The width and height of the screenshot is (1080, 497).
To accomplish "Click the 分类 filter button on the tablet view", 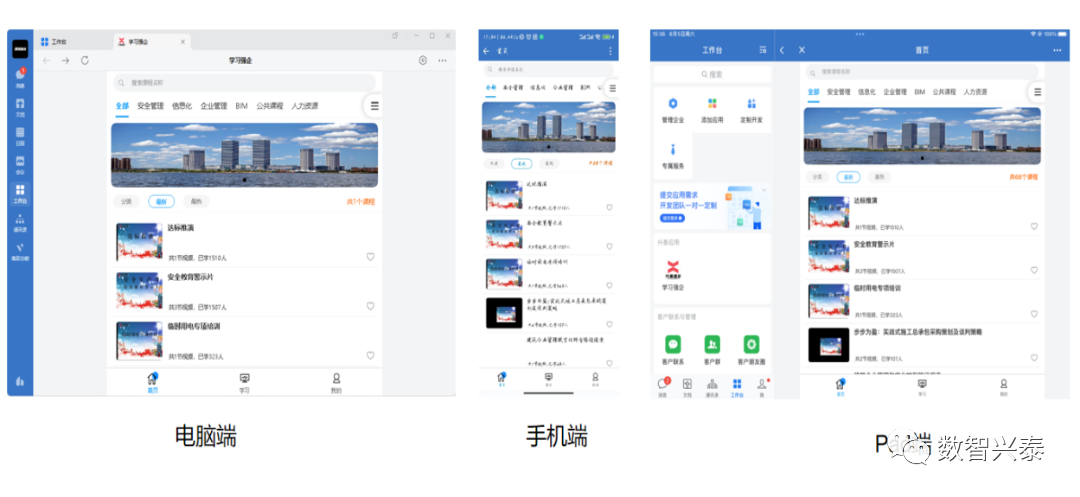I will click(817, 177).
